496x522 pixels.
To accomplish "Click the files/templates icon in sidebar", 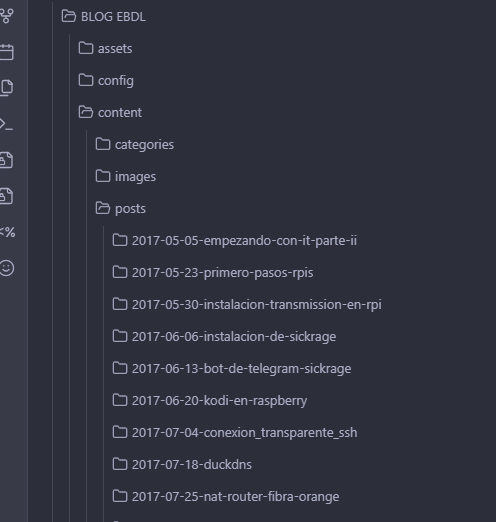I will pos(6,88).
